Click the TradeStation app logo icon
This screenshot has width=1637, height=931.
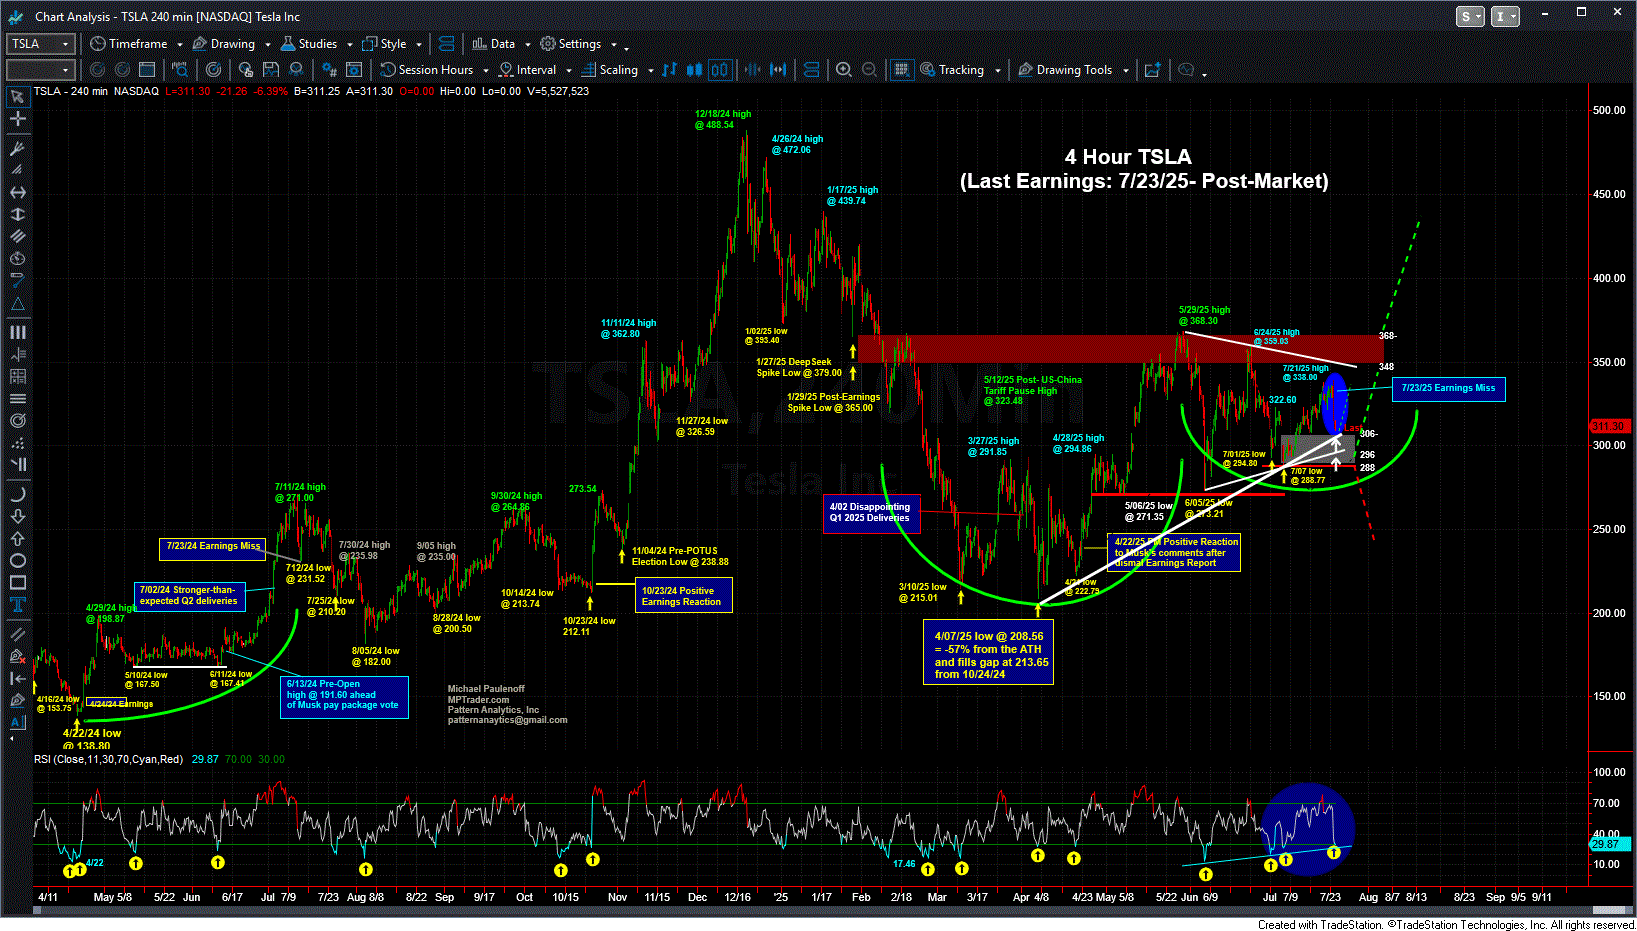click(15, 16)
